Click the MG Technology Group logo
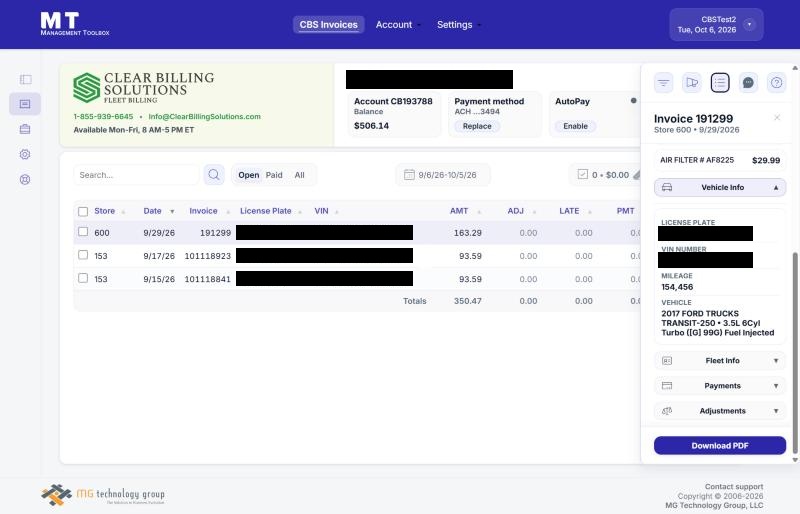This screenshot has width=800, height=514. [x=103, y=495]
